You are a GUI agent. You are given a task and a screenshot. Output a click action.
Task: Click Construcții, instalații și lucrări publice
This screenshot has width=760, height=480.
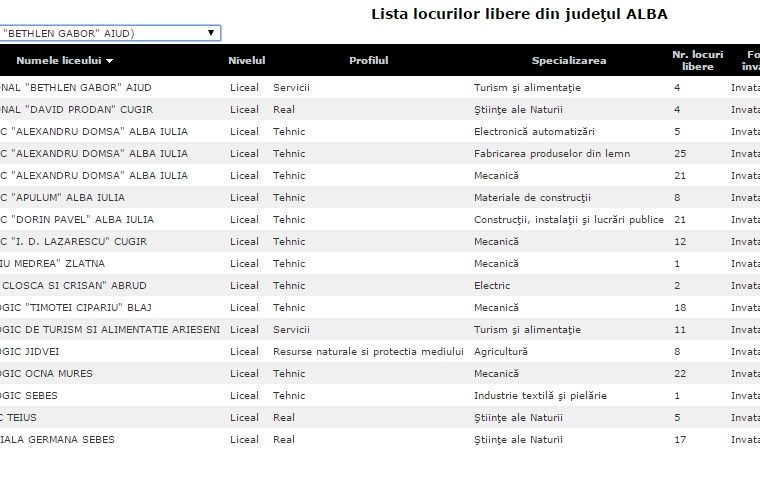point(569,220)
